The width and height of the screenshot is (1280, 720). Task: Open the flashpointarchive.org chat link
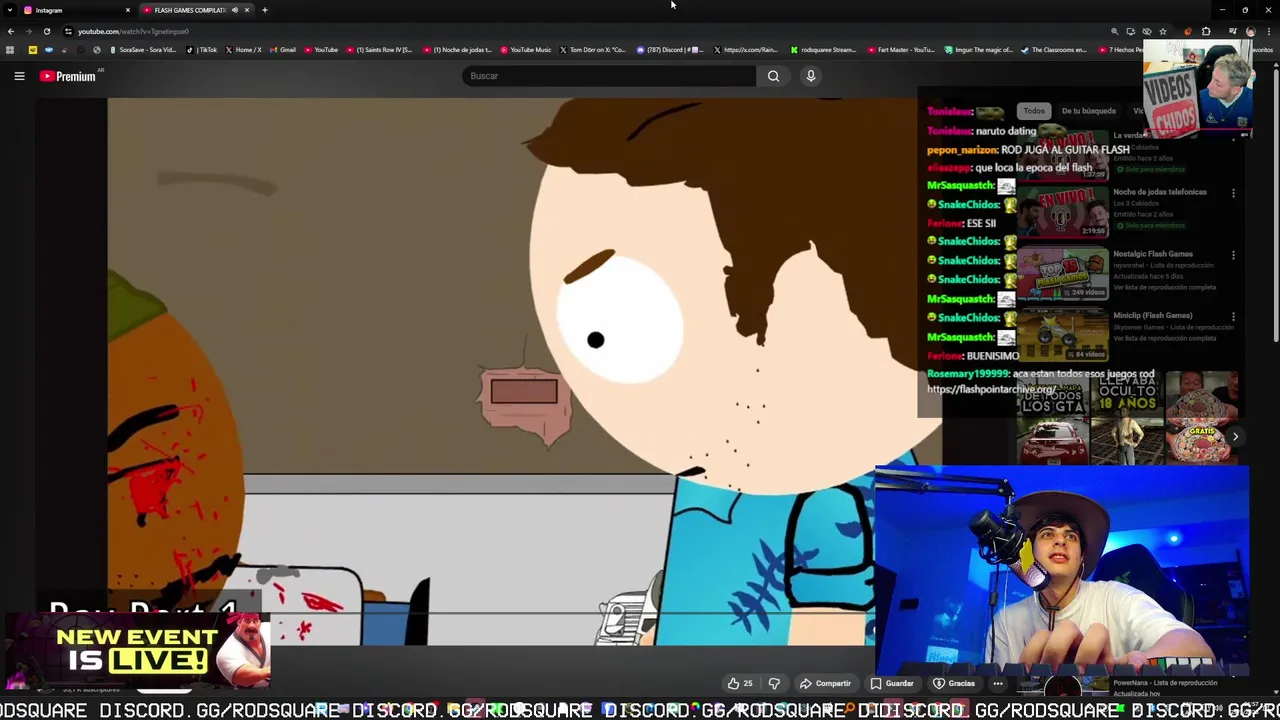[x=990, y=389]
